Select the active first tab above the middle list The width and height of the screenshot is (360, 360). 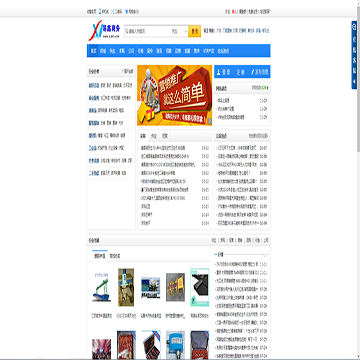pyautogui.click(x=143, y=136)
